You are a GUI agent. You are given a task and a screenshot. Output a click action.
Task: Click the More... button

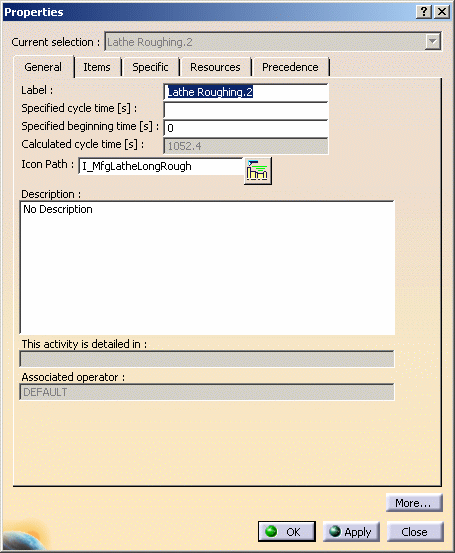414,503
